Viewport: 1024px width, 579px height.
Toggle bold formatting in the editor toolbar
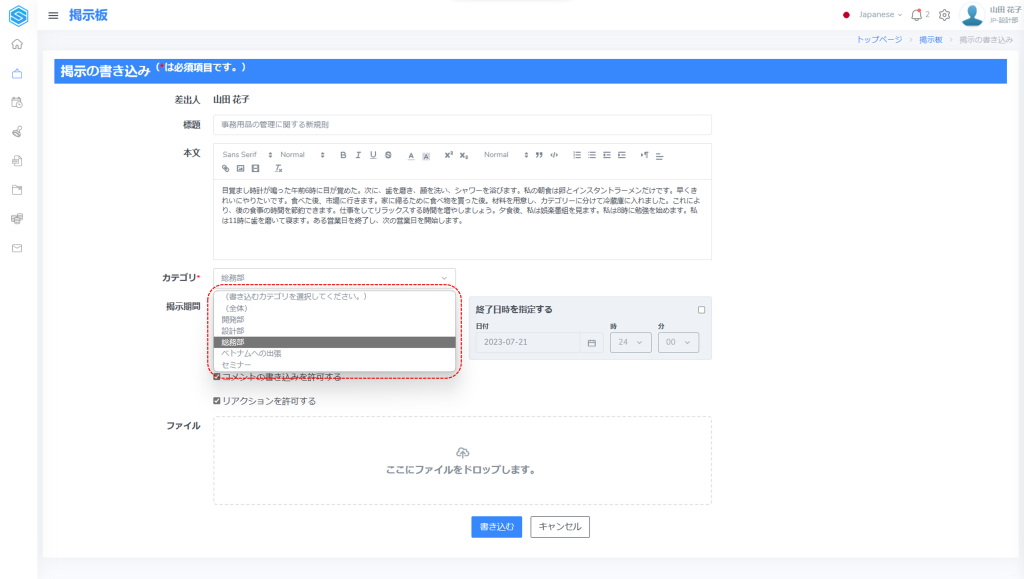point(343,155)
